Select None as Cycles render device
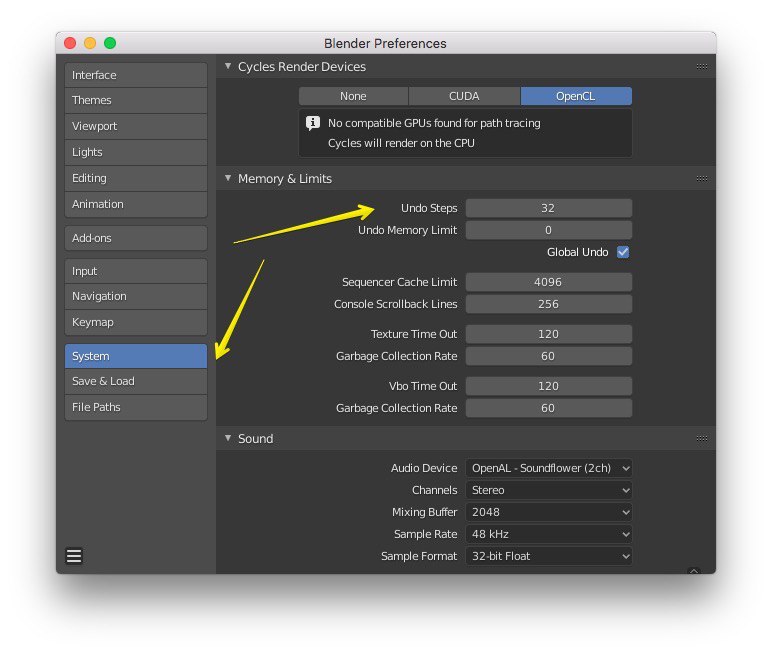The height and width of the screenshot is (654, 772). coord(353,96)
